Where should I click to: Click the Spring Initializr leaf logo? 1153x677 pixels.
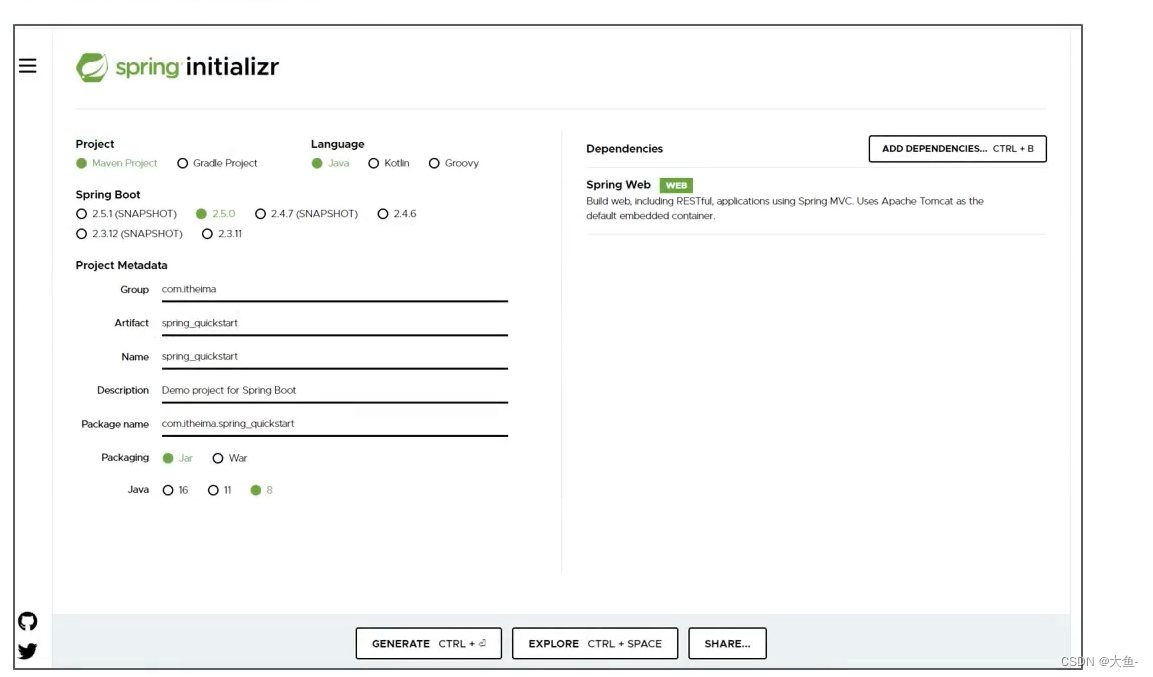click(92, 68)
